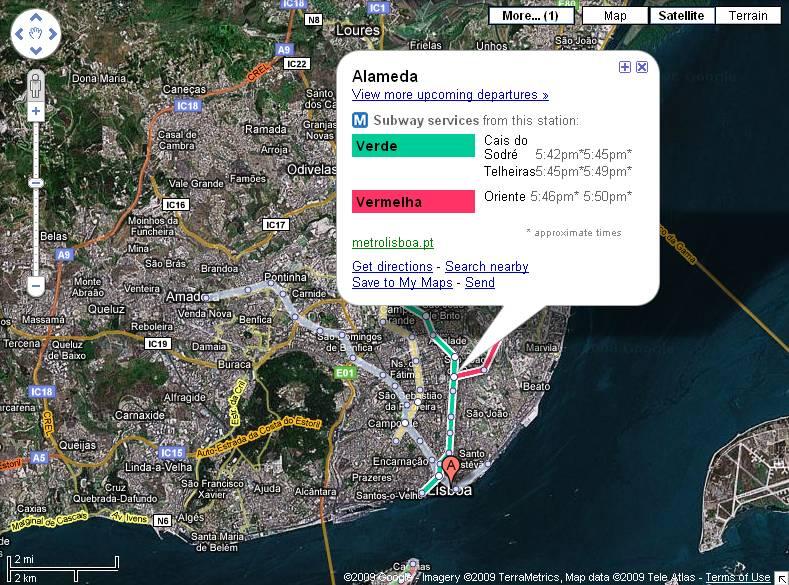The image size is (789, 585).
Task: Click Get directions link
Action: [x=392, y=267]
